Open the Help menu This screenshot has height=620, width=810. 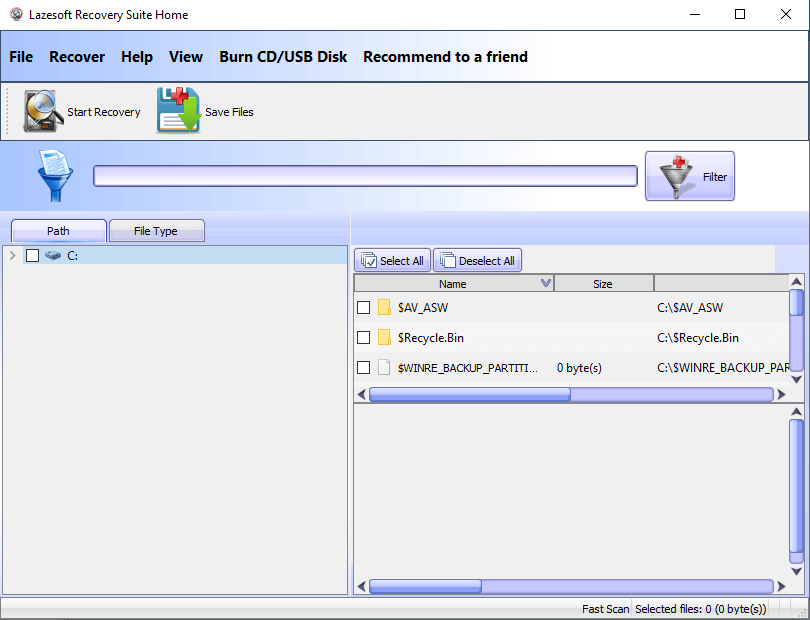coord(137,57)
